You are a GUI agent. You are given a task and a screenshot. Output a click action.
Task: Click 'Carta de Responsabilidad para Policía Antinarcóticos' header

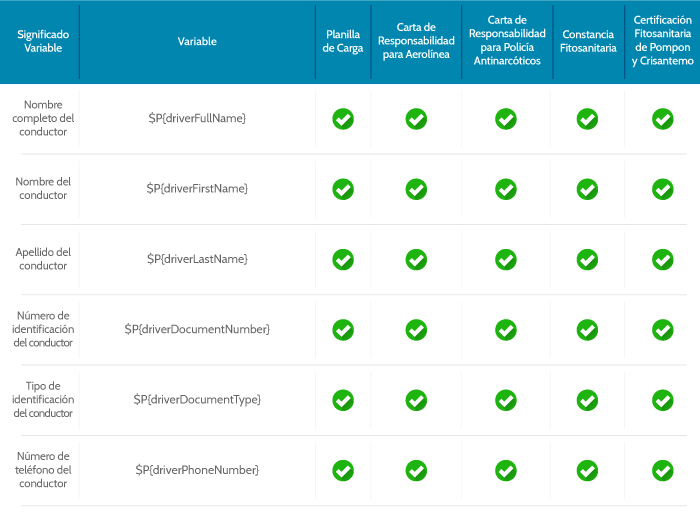(507, 40)
